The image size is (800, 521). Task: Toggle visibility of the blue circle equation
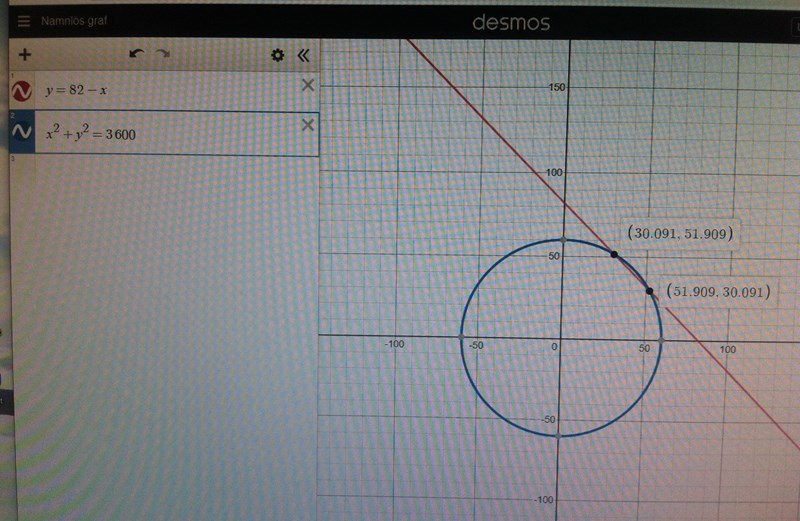(21, 133)
